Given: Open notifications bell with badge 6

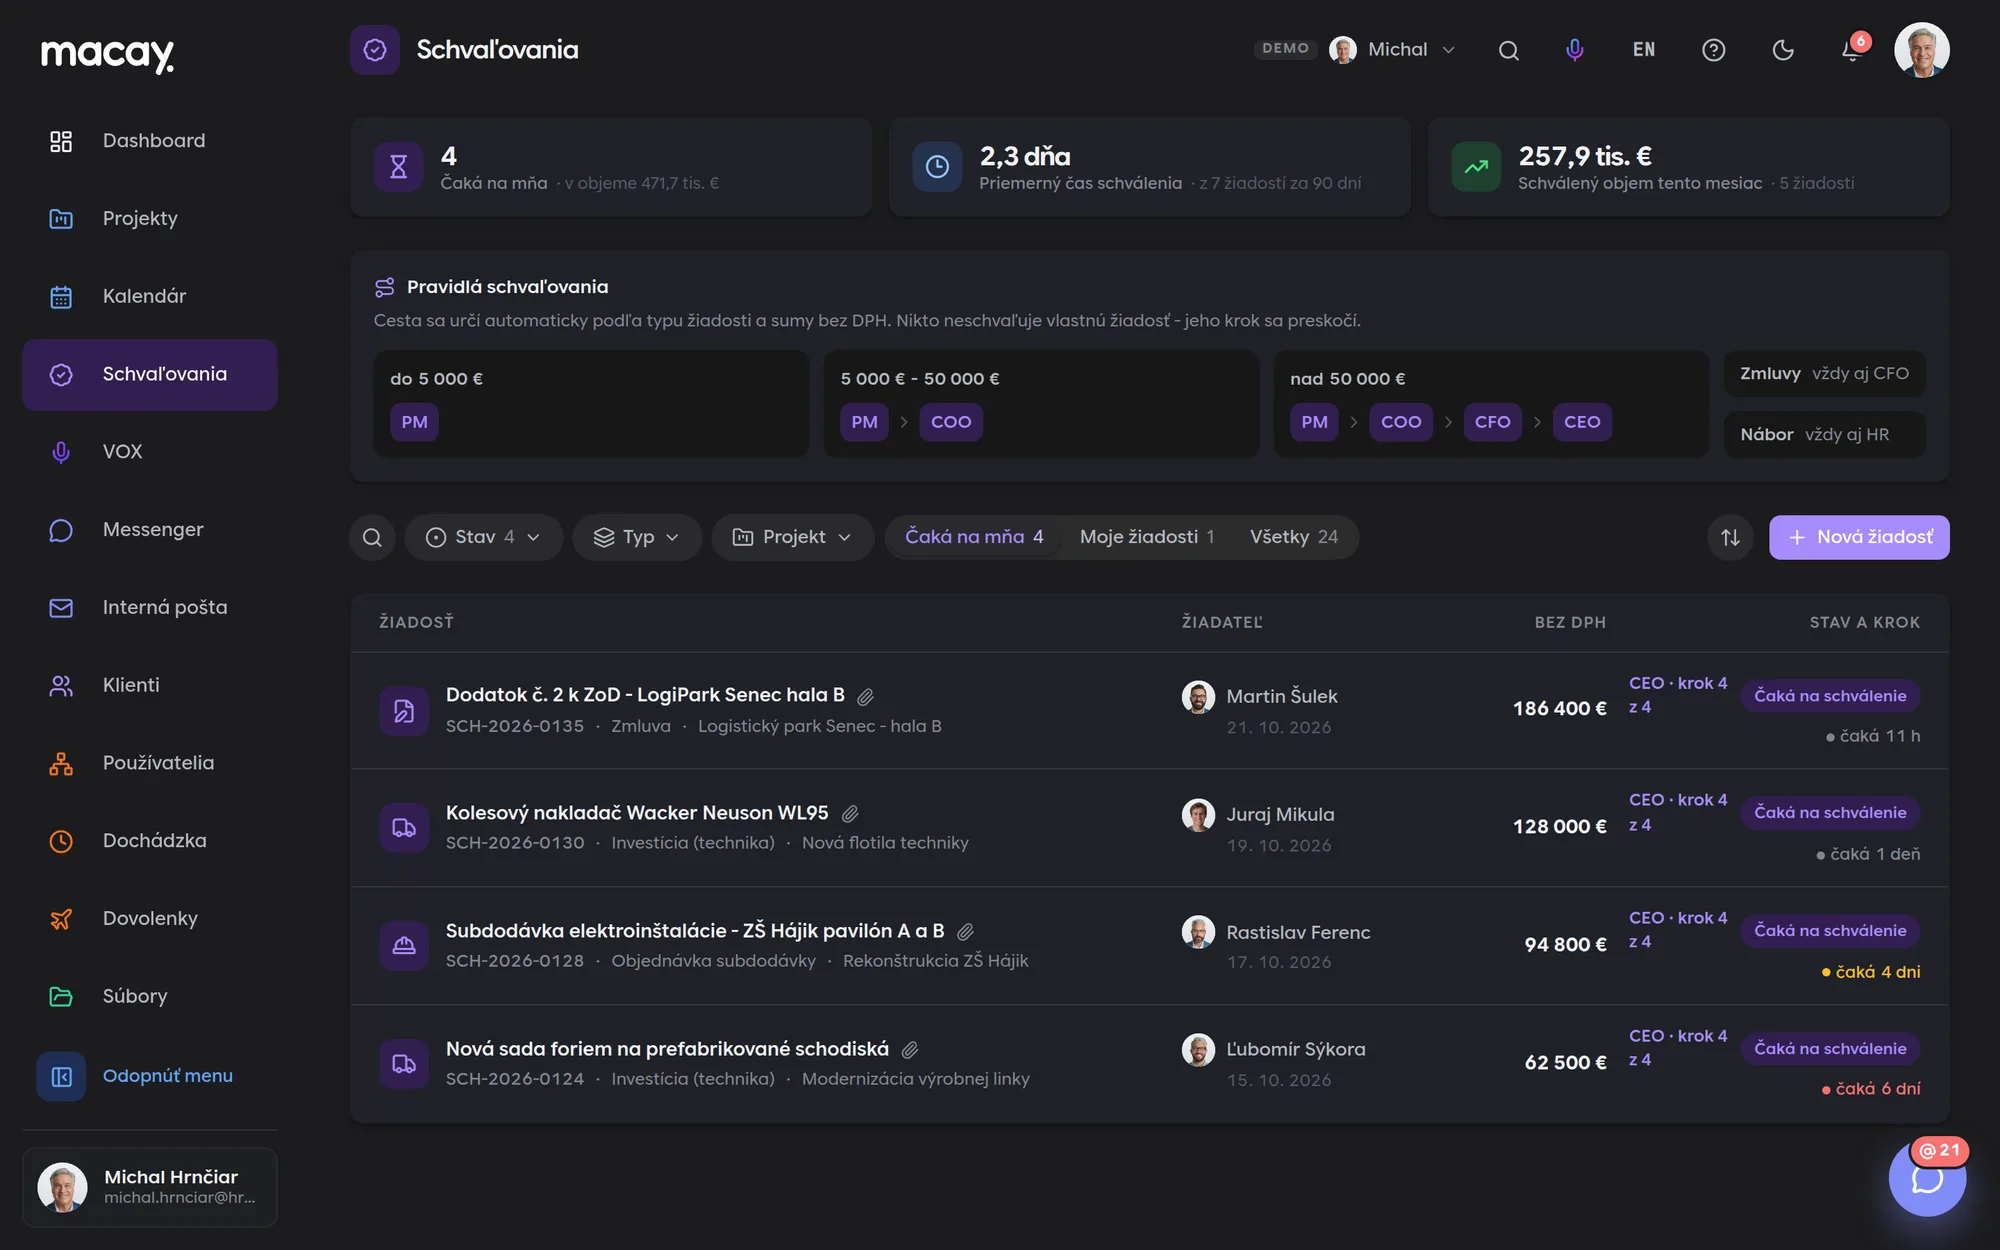Looking at the screenshot, I should pyautogui.click(x=1852, y=50).
